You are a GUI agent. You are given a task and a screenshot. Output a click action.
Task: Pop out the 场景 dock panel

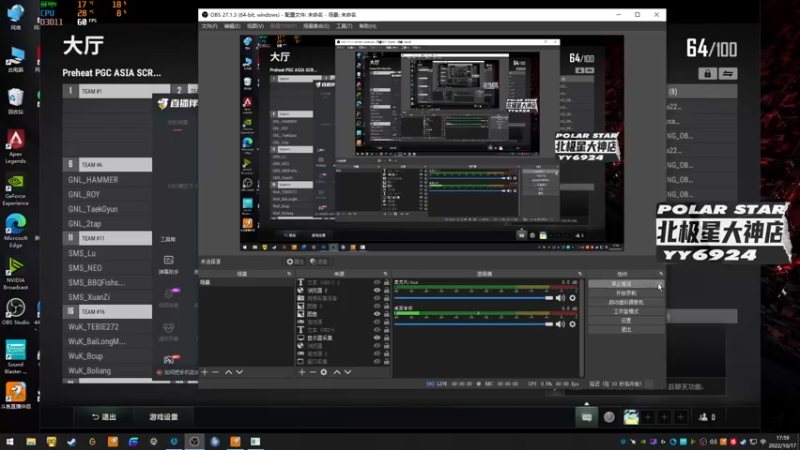coord(289,274)
